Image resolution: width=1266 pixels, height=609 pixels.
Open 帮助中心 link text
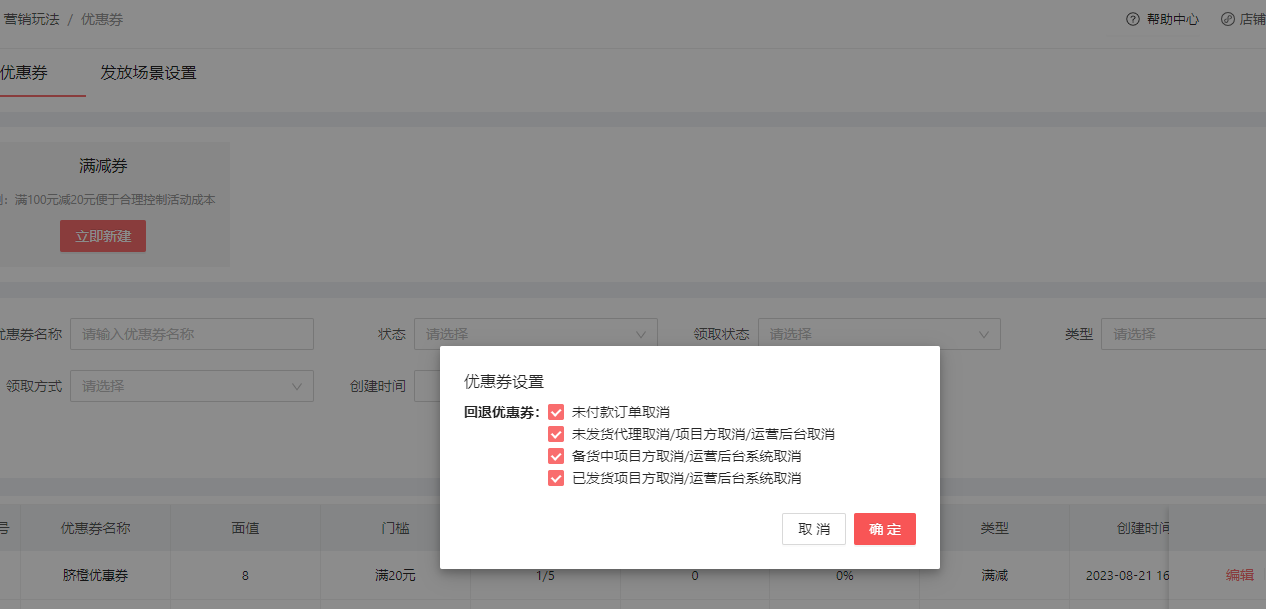click(1172, 19)
